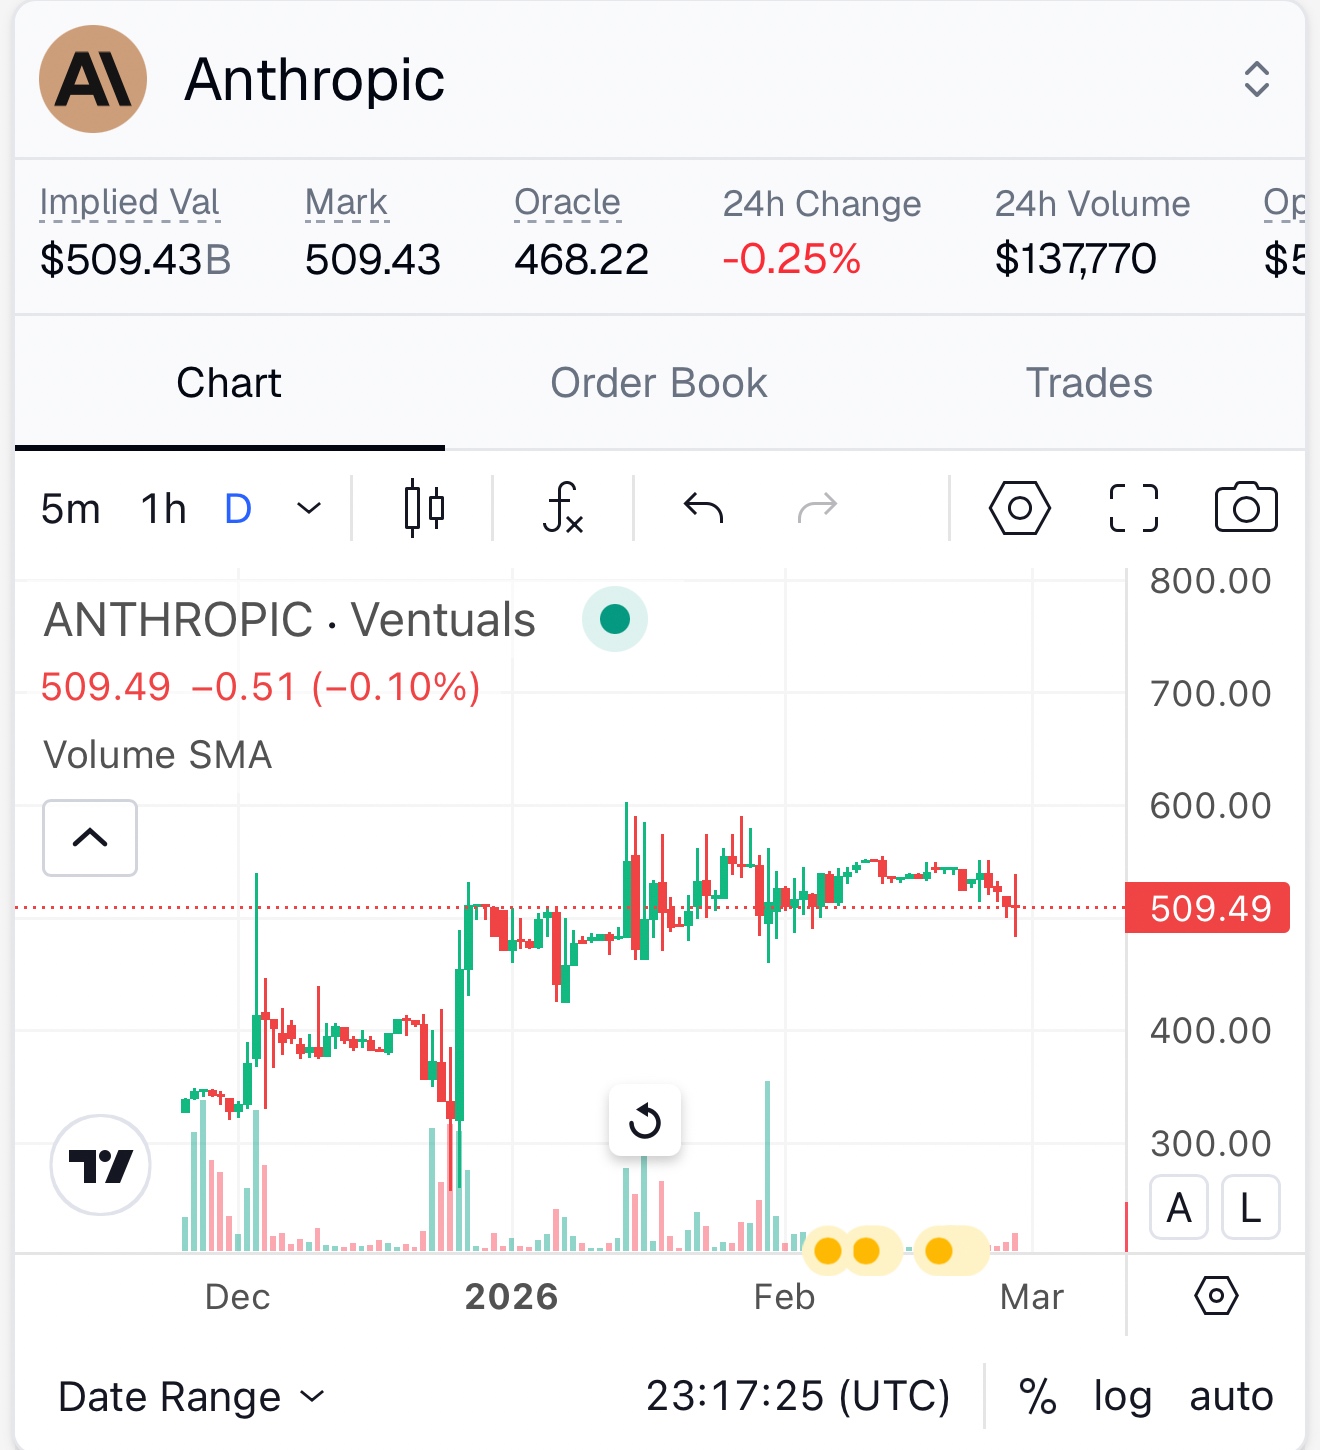Select the 5m timeframe
Image resolution: width=1320 pixels, height=1450 pixels.
70,509
